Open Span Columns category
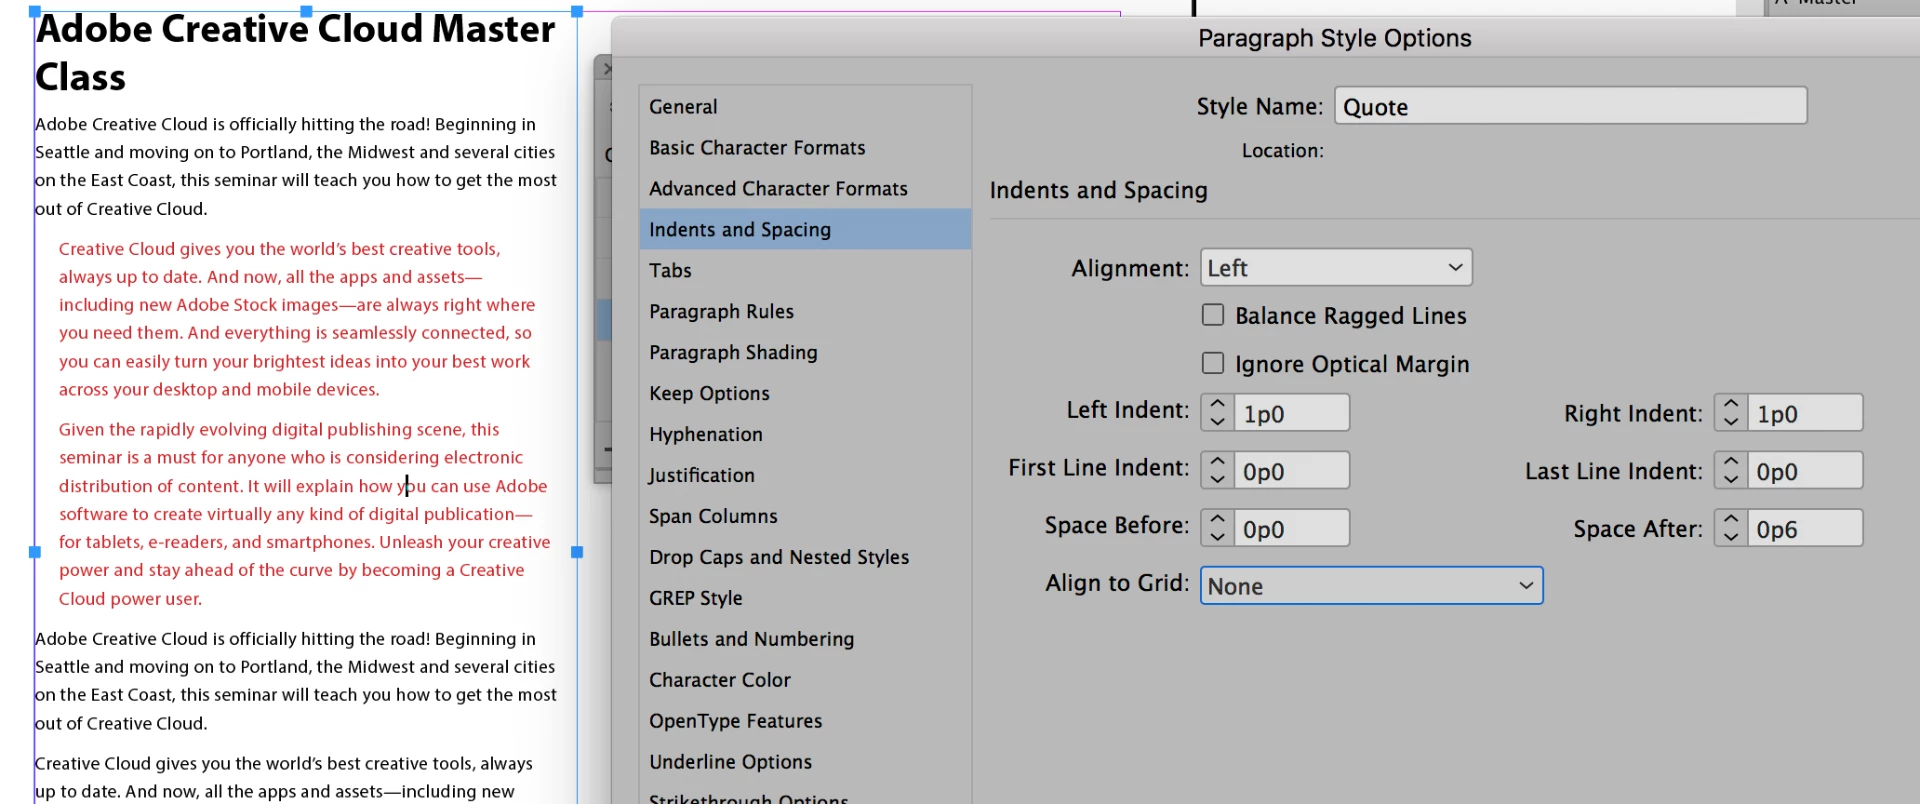Viewport: 1920px width, 804px height. coord(805,517)
